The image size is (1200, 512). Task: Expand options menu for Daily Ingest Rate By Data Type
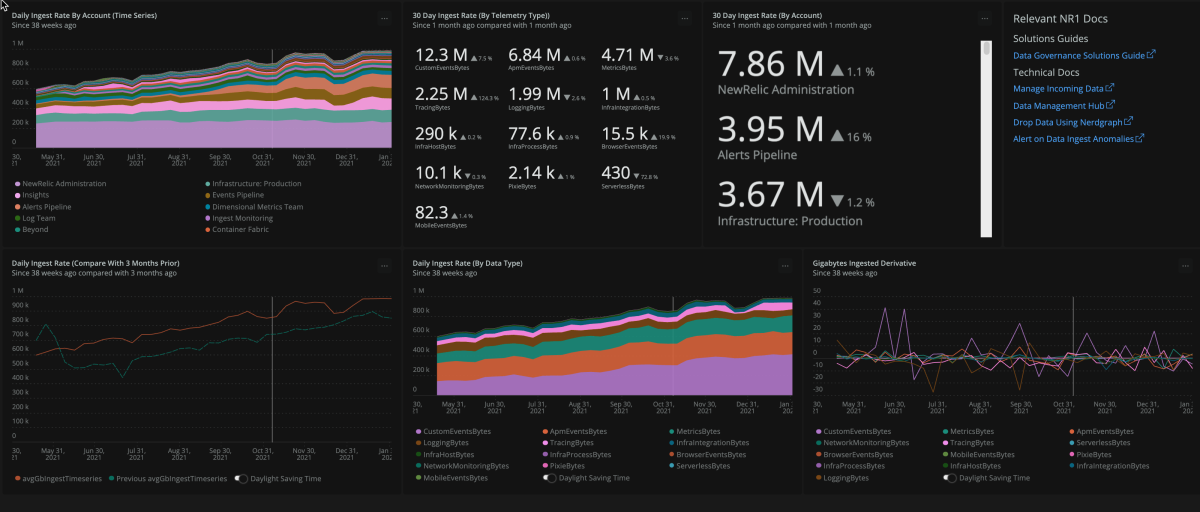tap(784, 266)
